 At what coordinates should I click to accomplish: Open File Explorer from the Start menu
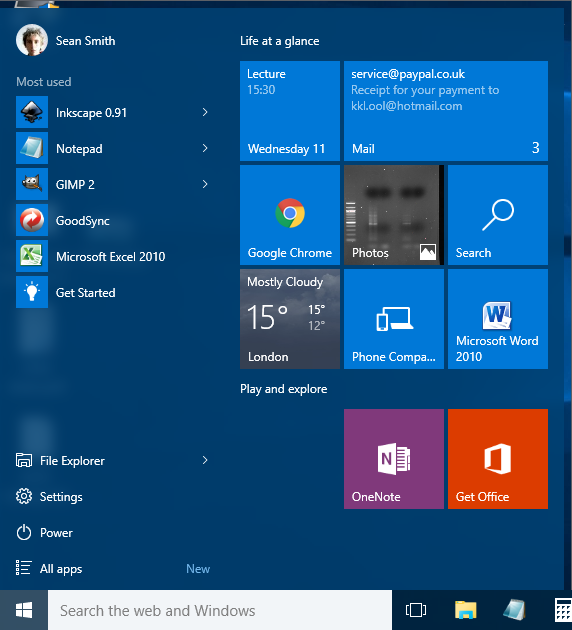tap(112, 460)
